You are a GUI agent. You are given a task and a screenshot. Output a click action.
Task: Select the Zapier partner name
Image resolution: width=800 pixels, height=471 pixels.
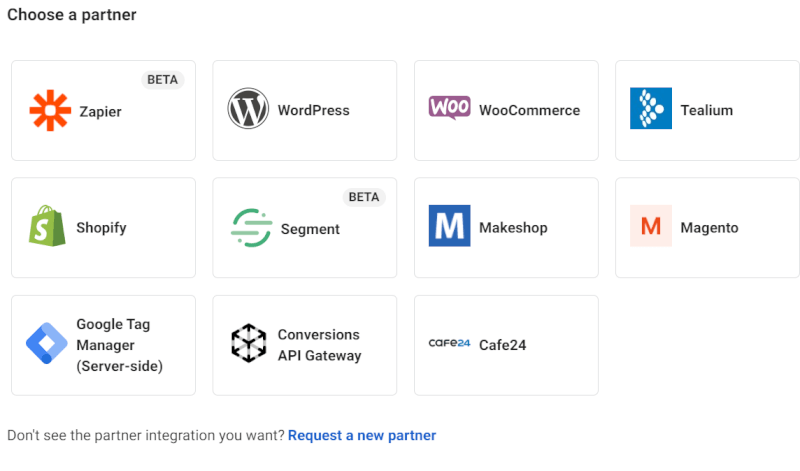pyautogui.click(x=100, y=111)
